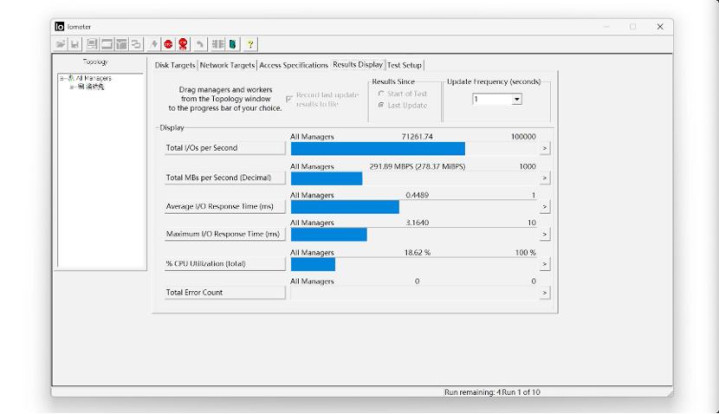Select the Last Update radio button

pyautogui.click(x=381, y=105)
